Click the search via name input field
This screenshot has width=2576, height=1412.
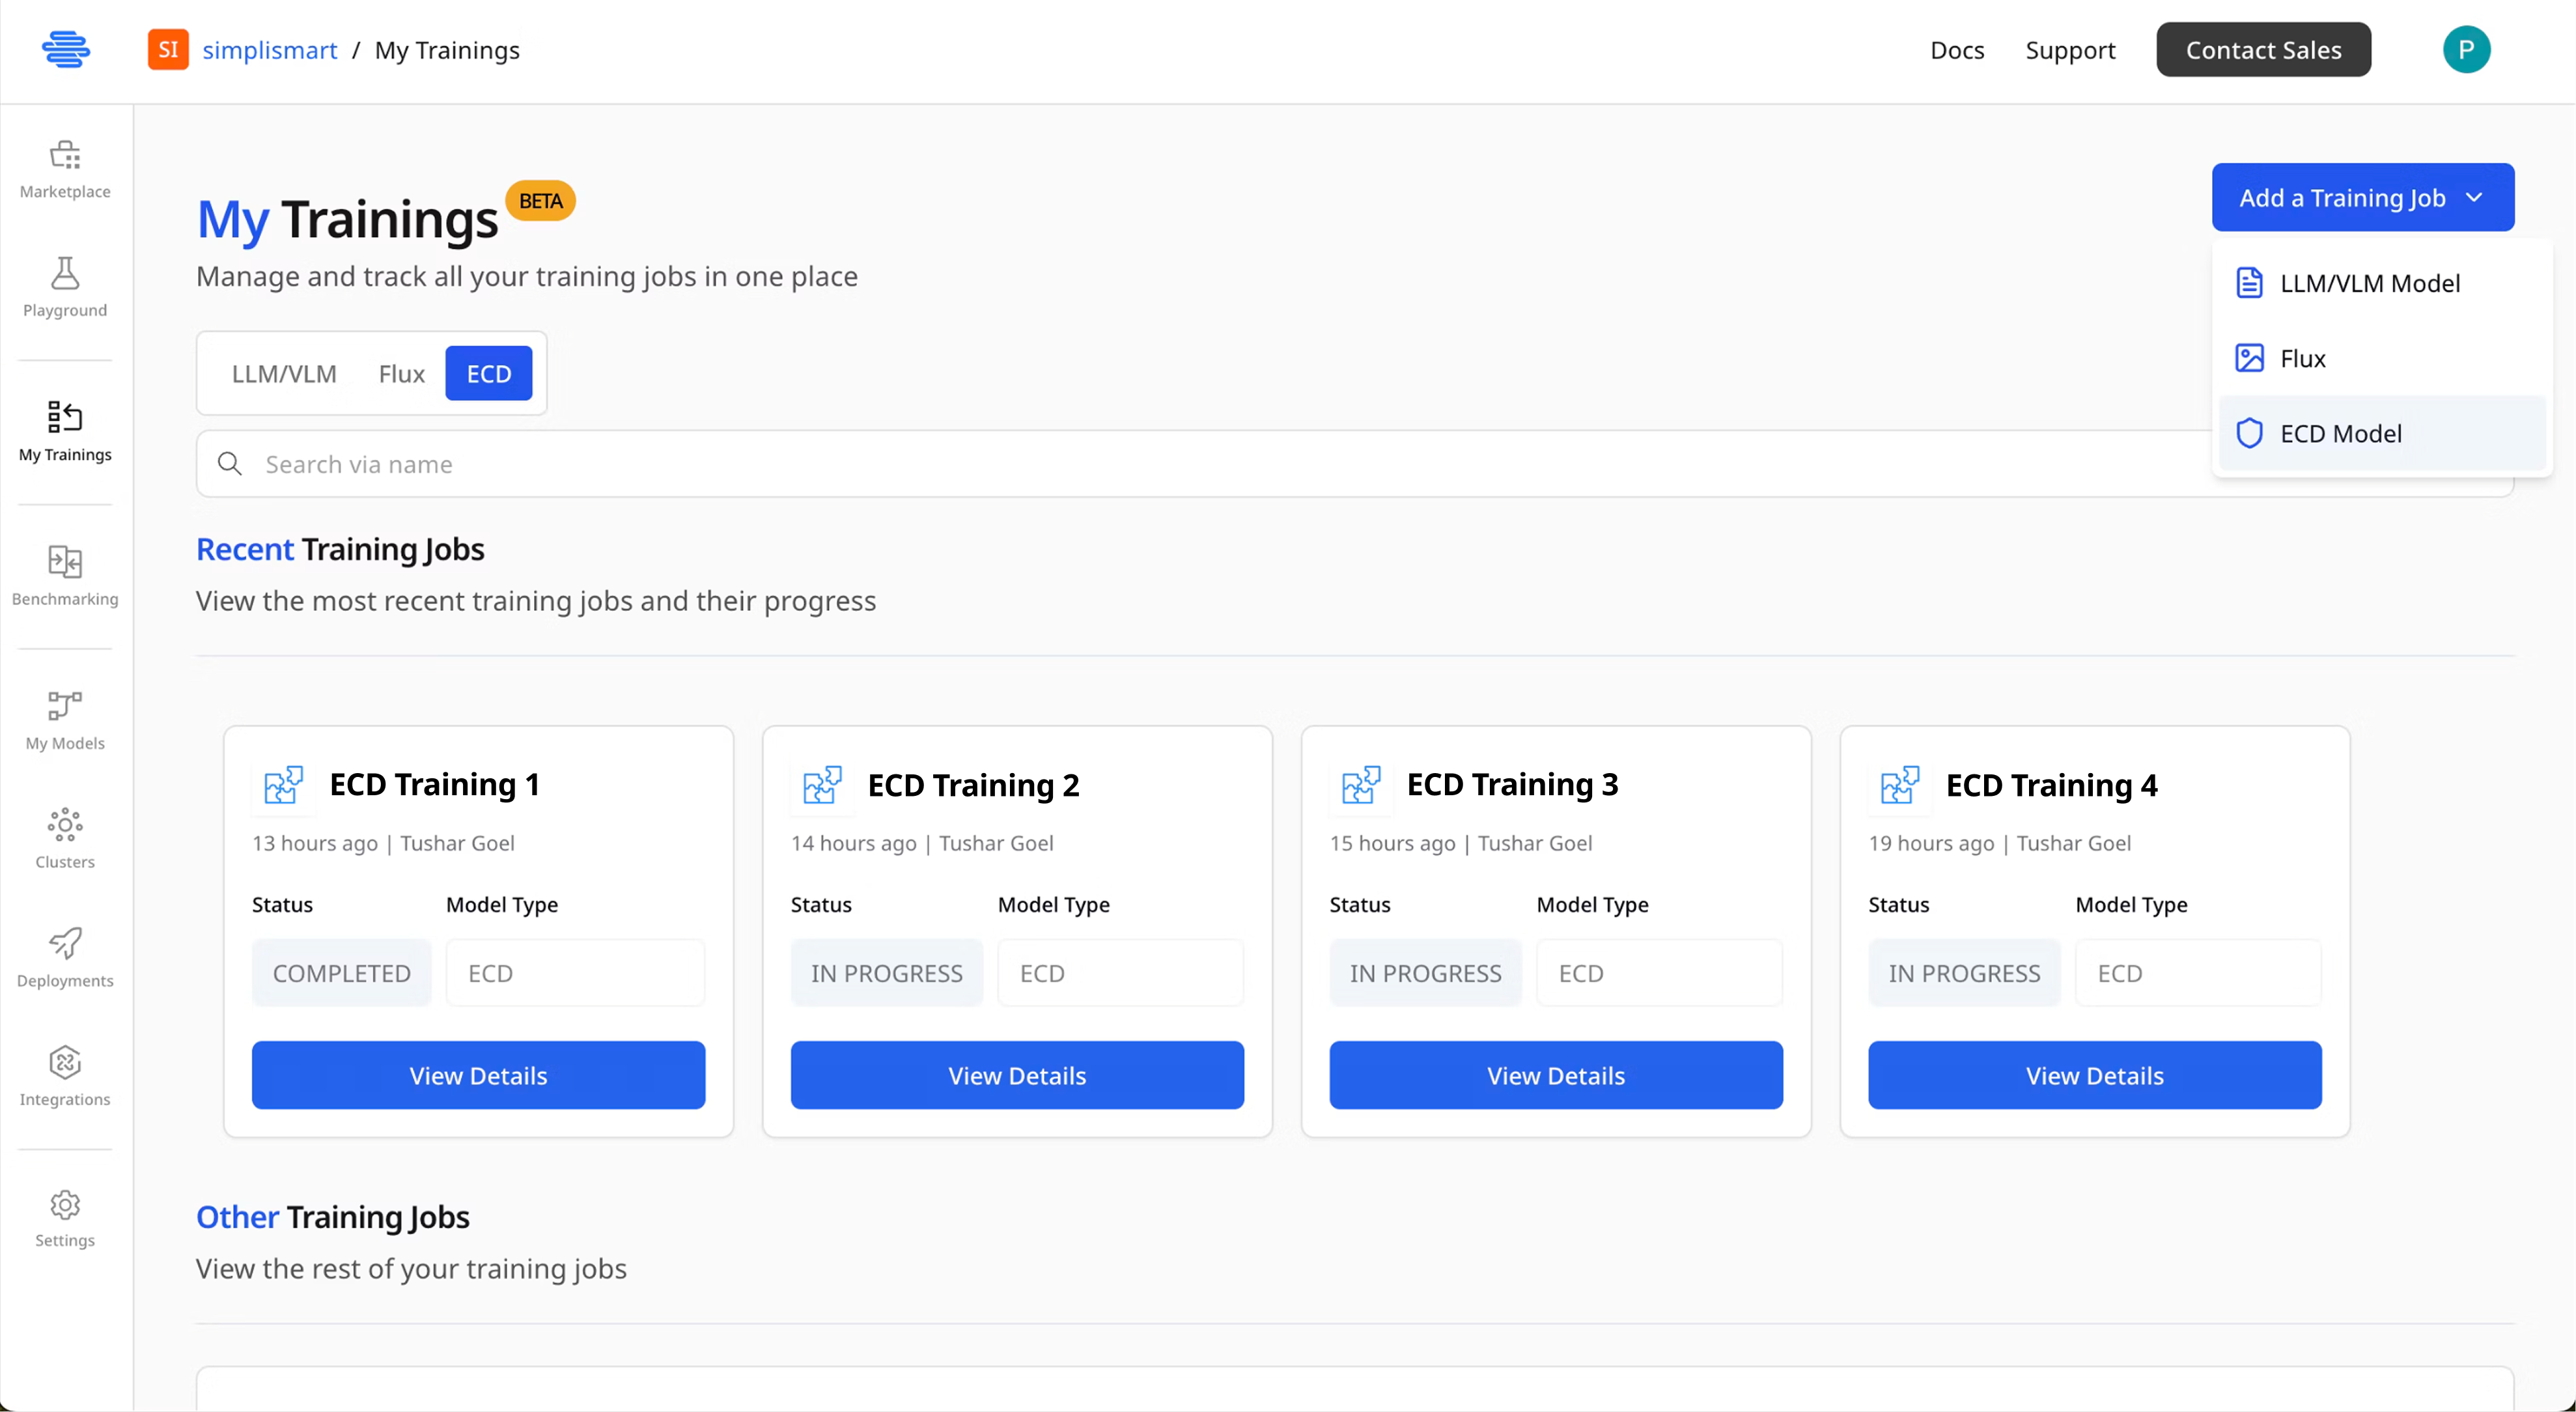tap(700, 463)
